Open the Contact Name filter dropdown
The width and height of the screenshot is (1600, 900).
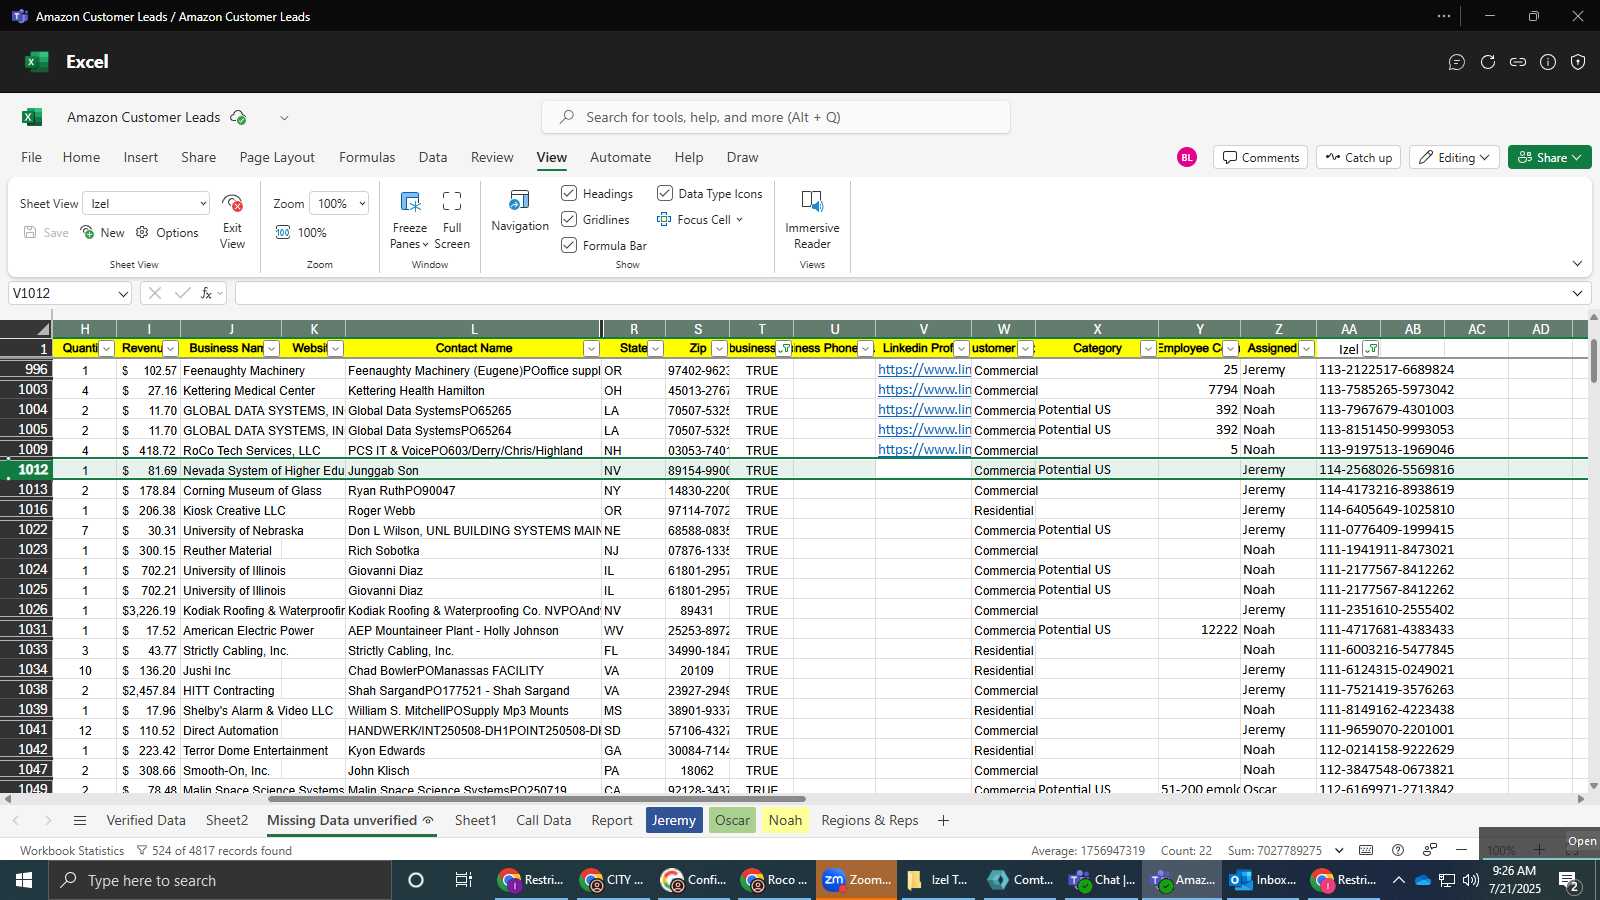(591, 349)
